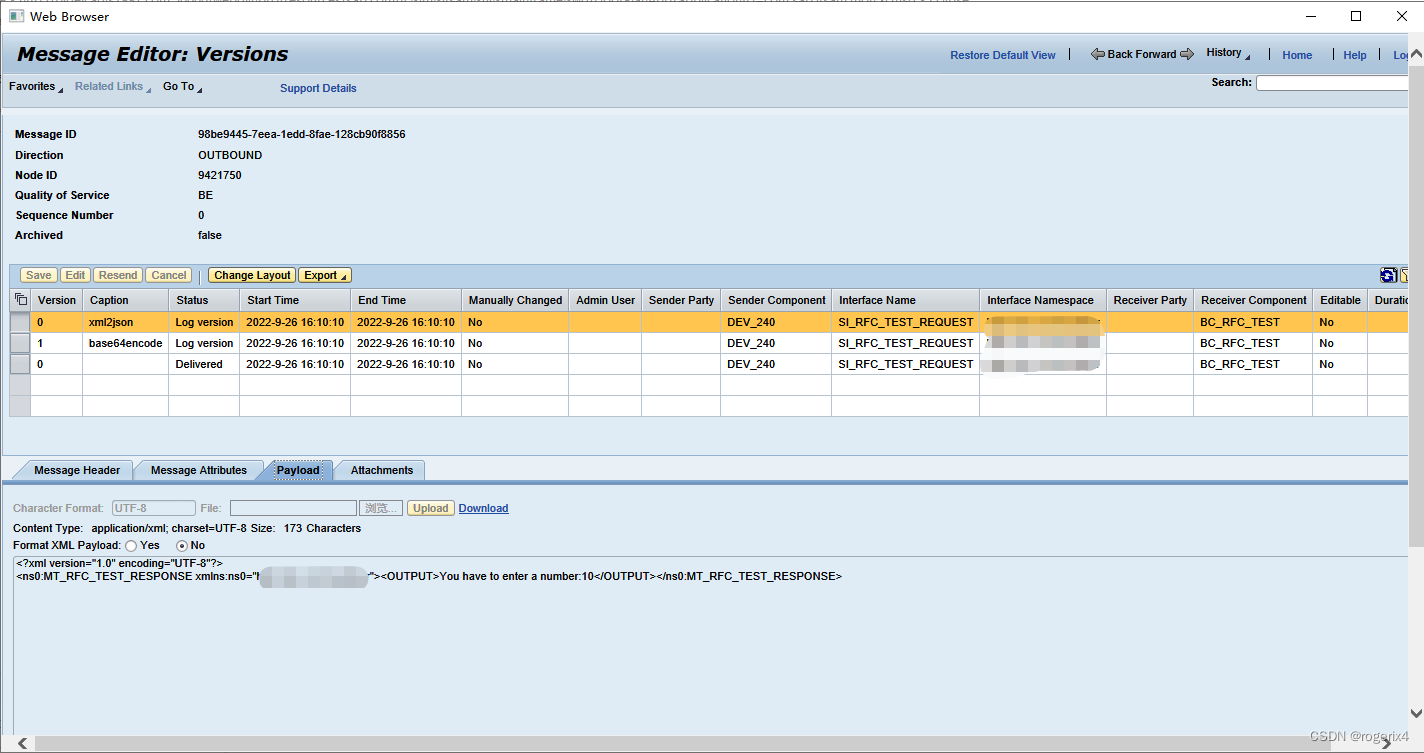Click Restore Default View link
The height and width of the screenshot is (753, 1424).
(x=1003, y=55)
